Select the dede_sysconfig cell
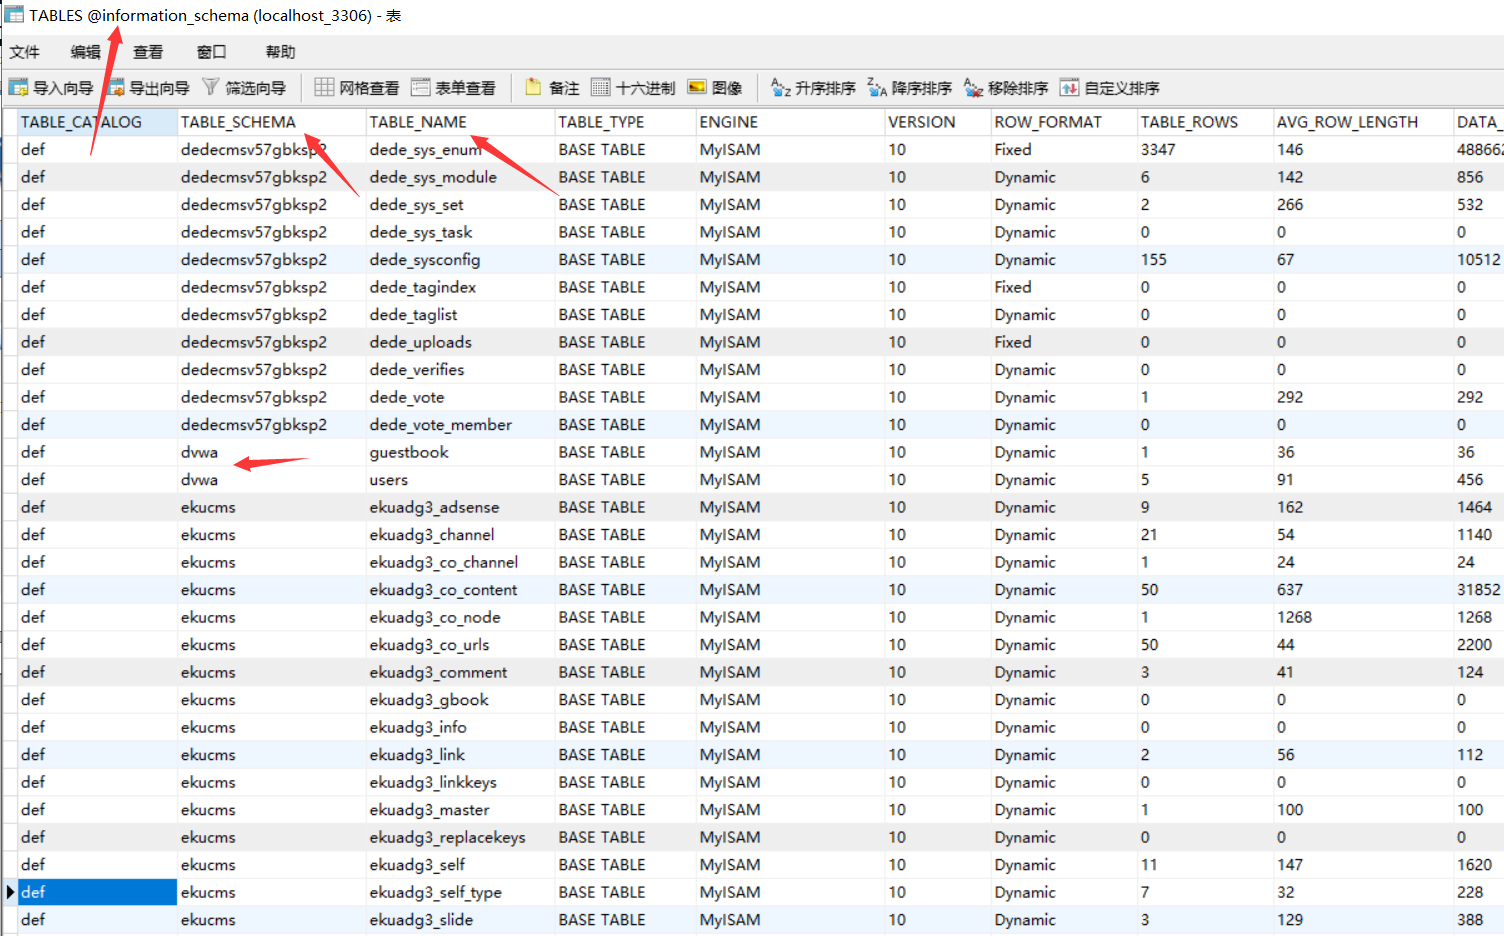Viewport: 1504px width, 936px height. click(461, 260)
